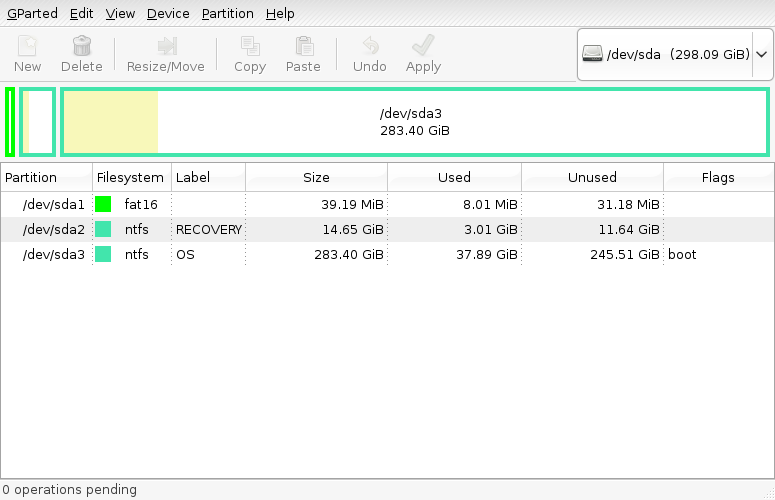Select the /dev/sda3 partition row name
This screenshot has height=500, width=775.
pos(54,254)
